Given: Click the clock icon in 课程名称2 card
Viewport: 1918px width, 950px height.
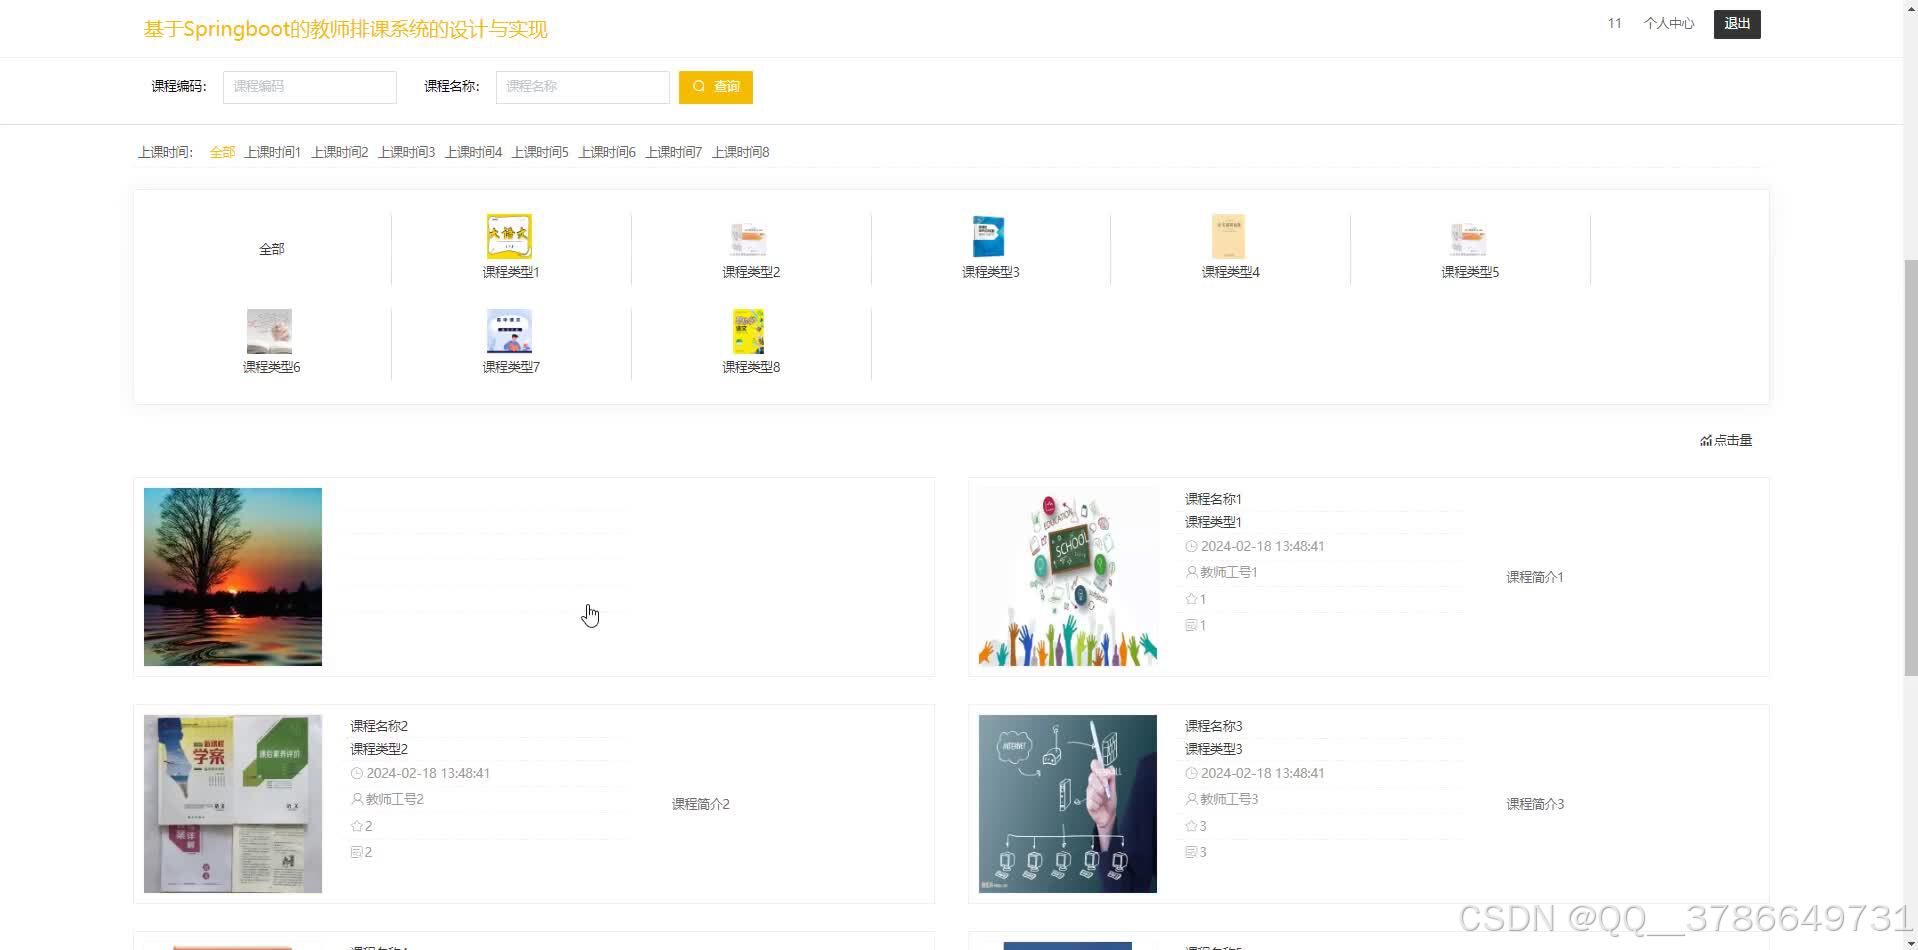Looking at the screenshot, I should click(357, 773).
